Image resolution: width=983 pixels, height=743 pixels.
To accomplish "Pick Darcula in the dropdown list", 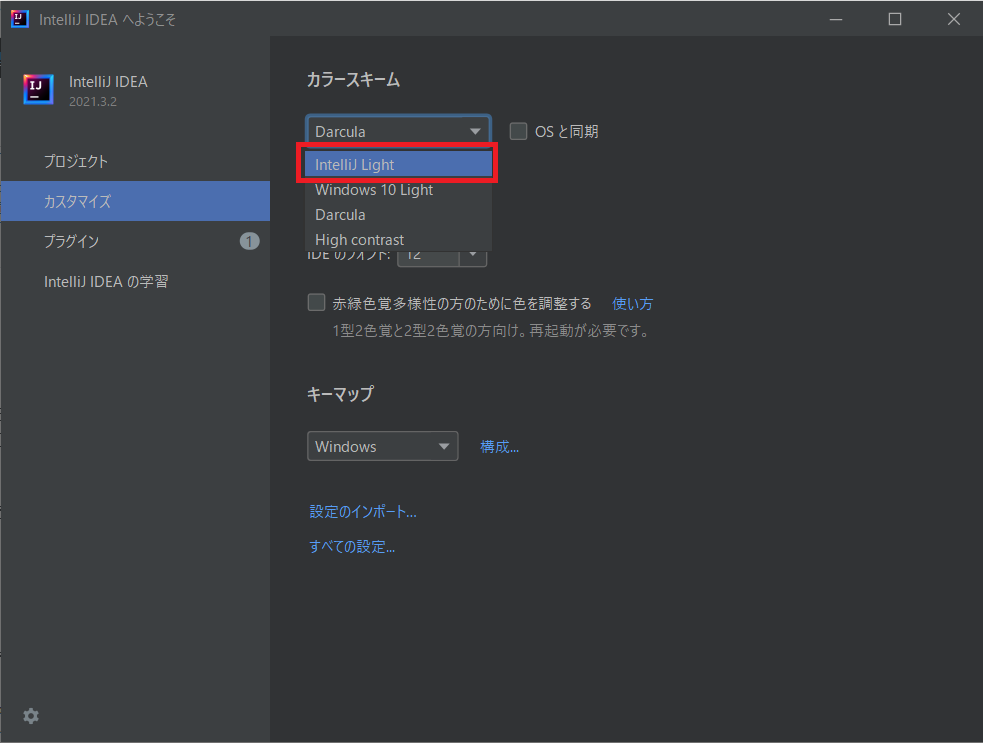I will tap(398, 214).
